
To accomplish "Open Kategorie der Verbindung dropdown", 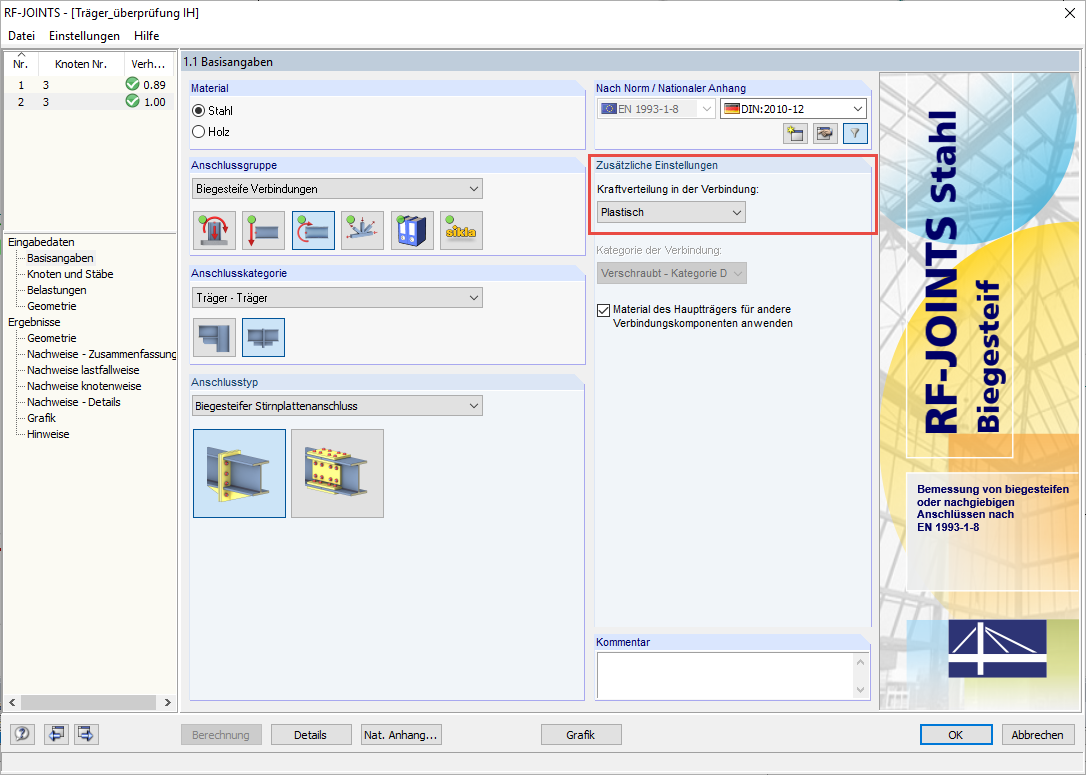I will click(672, 273).
